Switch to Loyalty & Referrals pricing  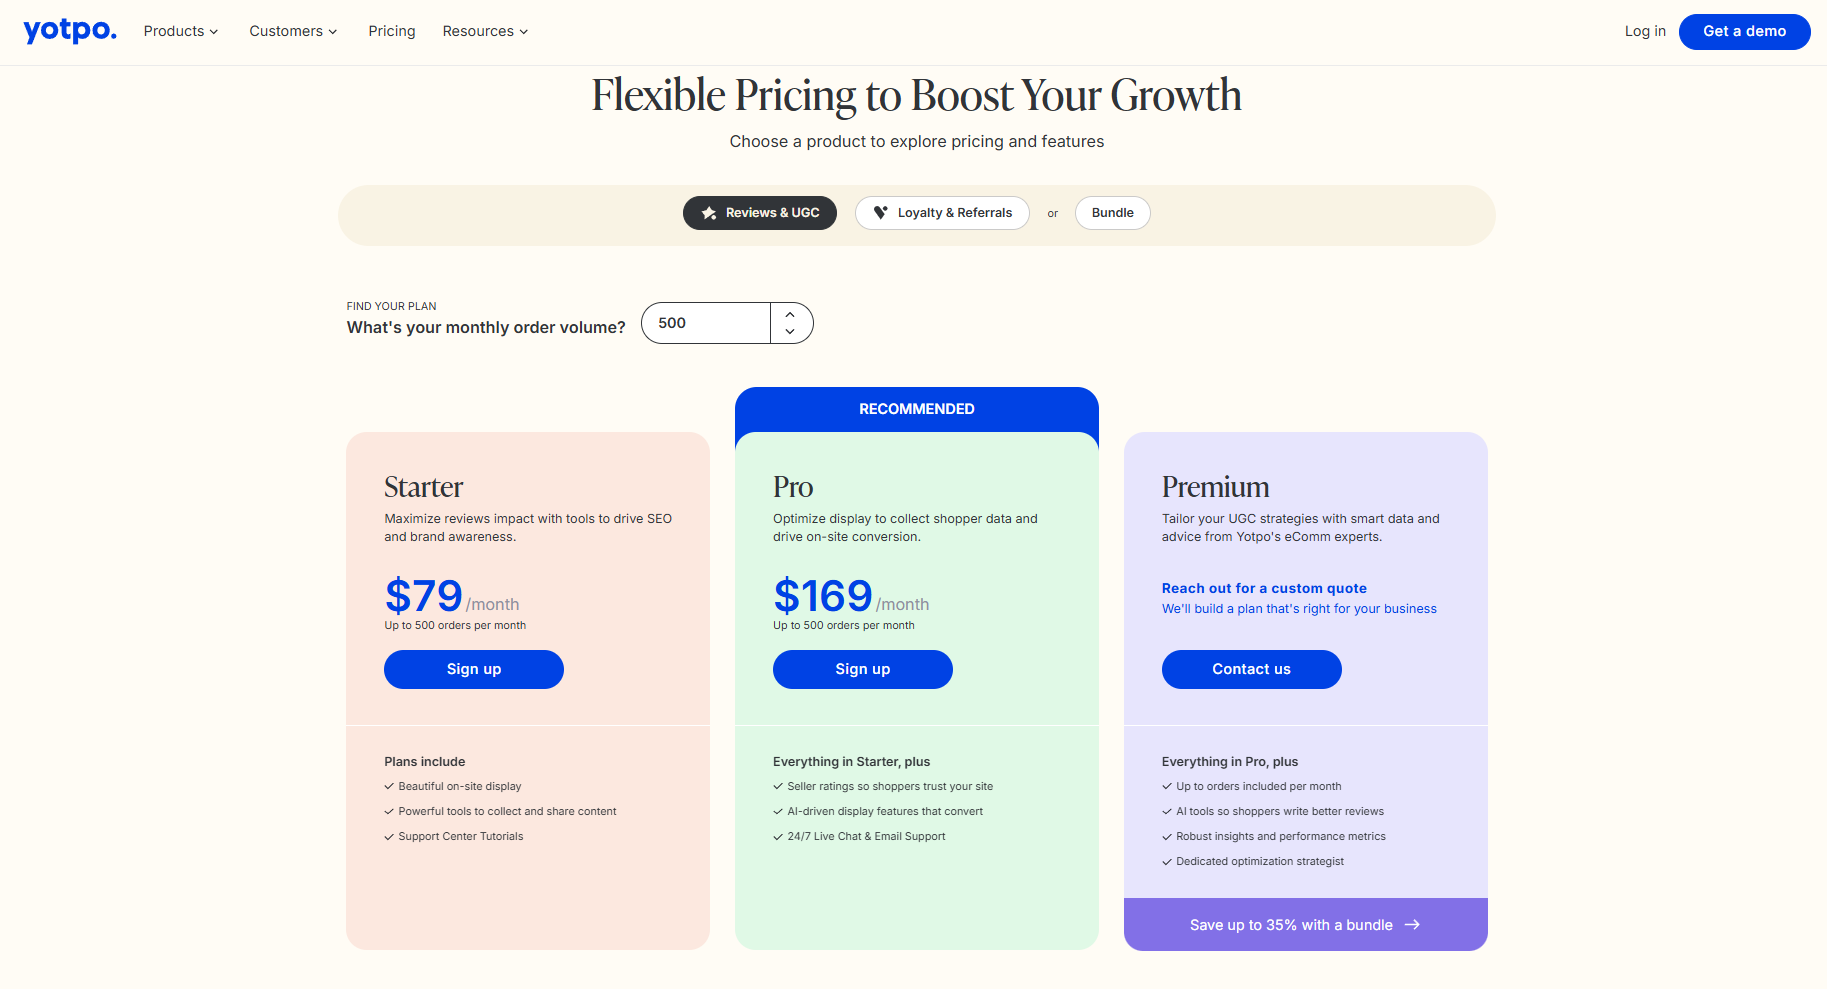941,212
